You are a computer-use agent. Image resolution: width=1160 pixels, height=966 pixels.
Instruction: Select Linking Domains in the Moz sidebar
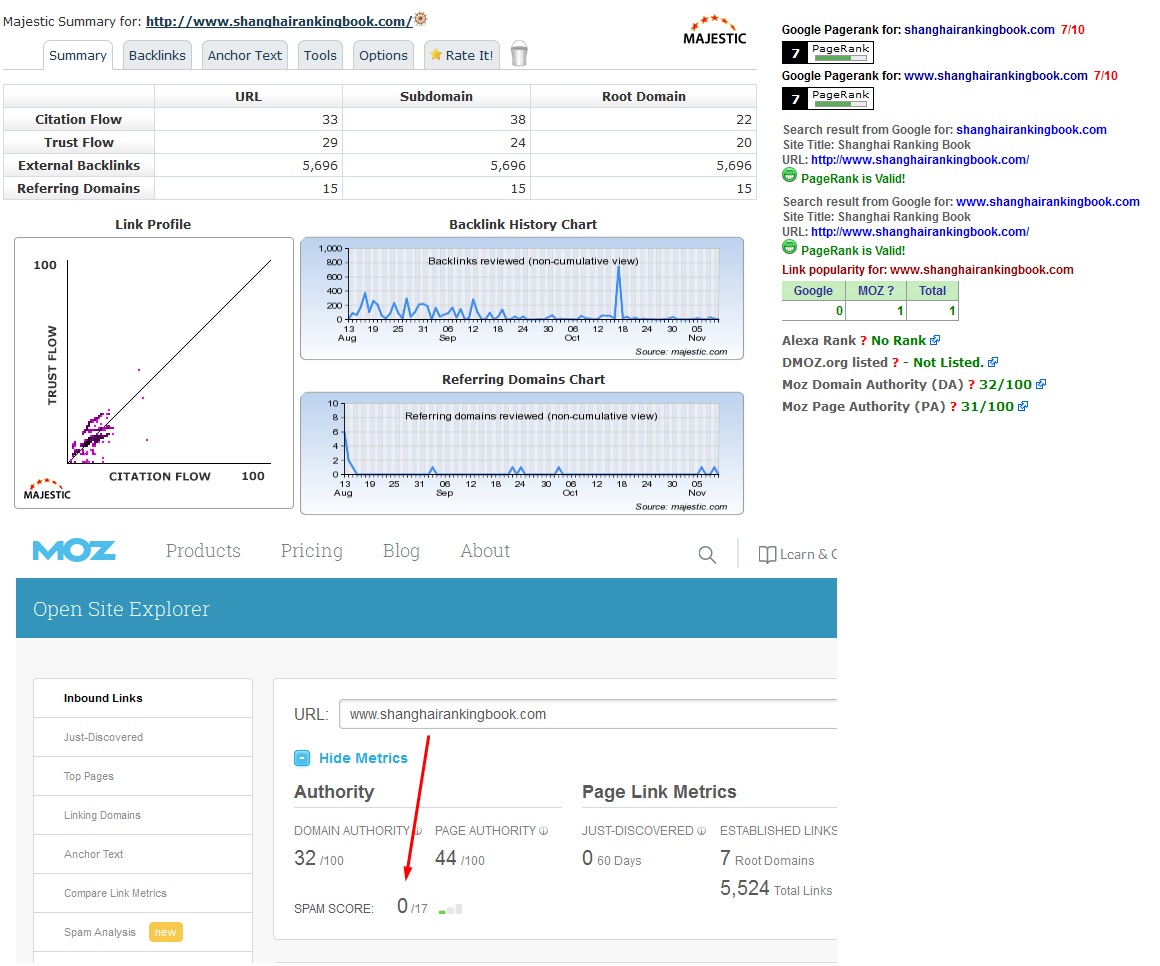tap(102, 815)
